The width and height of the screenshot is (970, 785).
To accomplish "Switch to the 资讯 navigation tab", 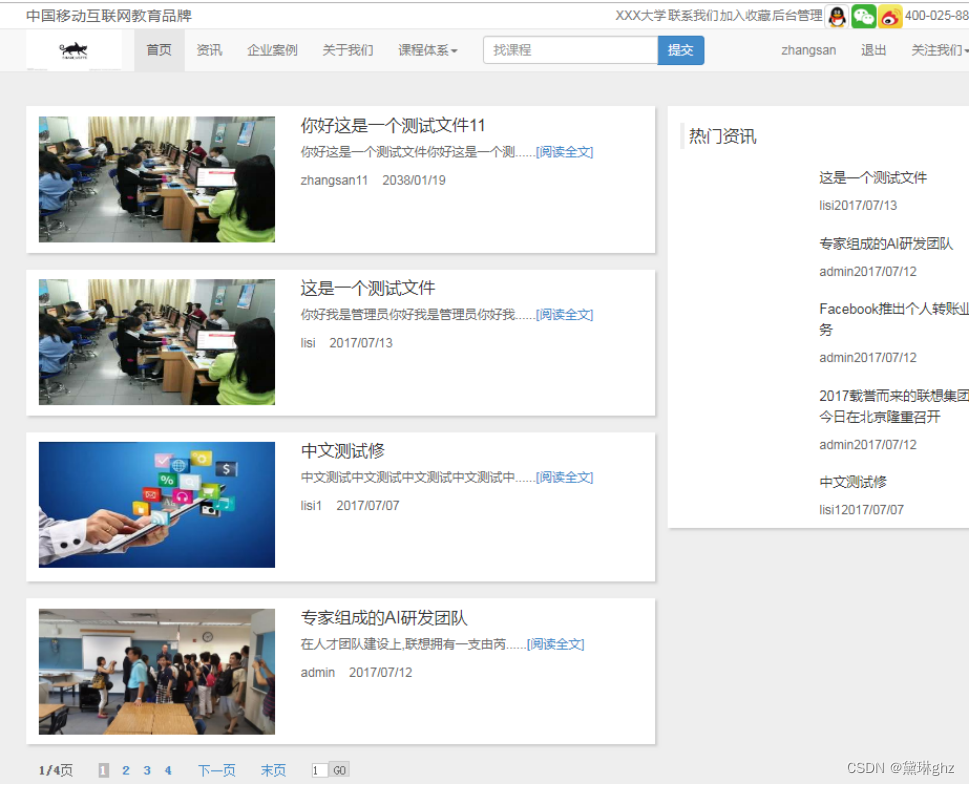I will [209, 49].
